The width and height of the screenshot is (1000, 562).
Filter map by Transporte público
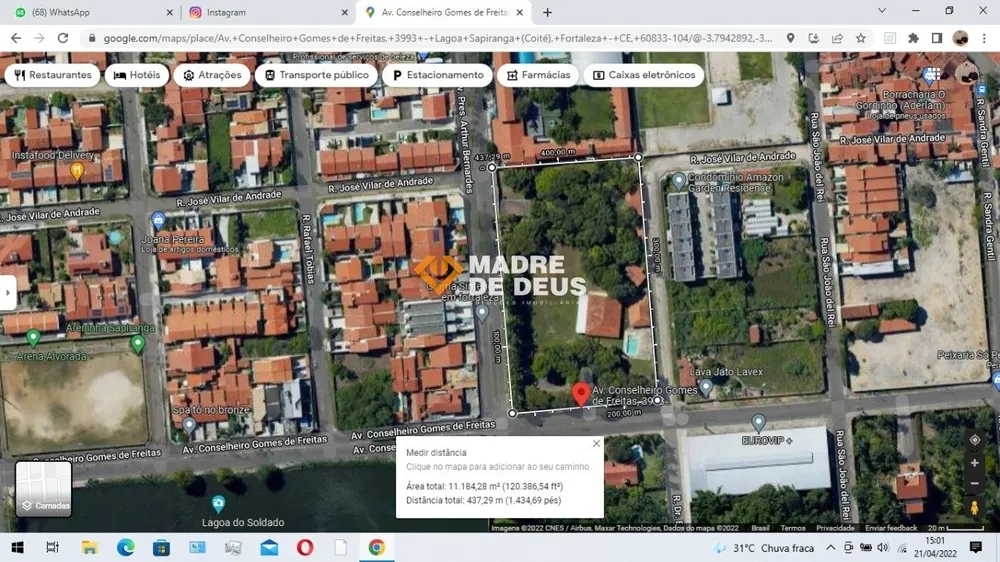tap(316, 75)
